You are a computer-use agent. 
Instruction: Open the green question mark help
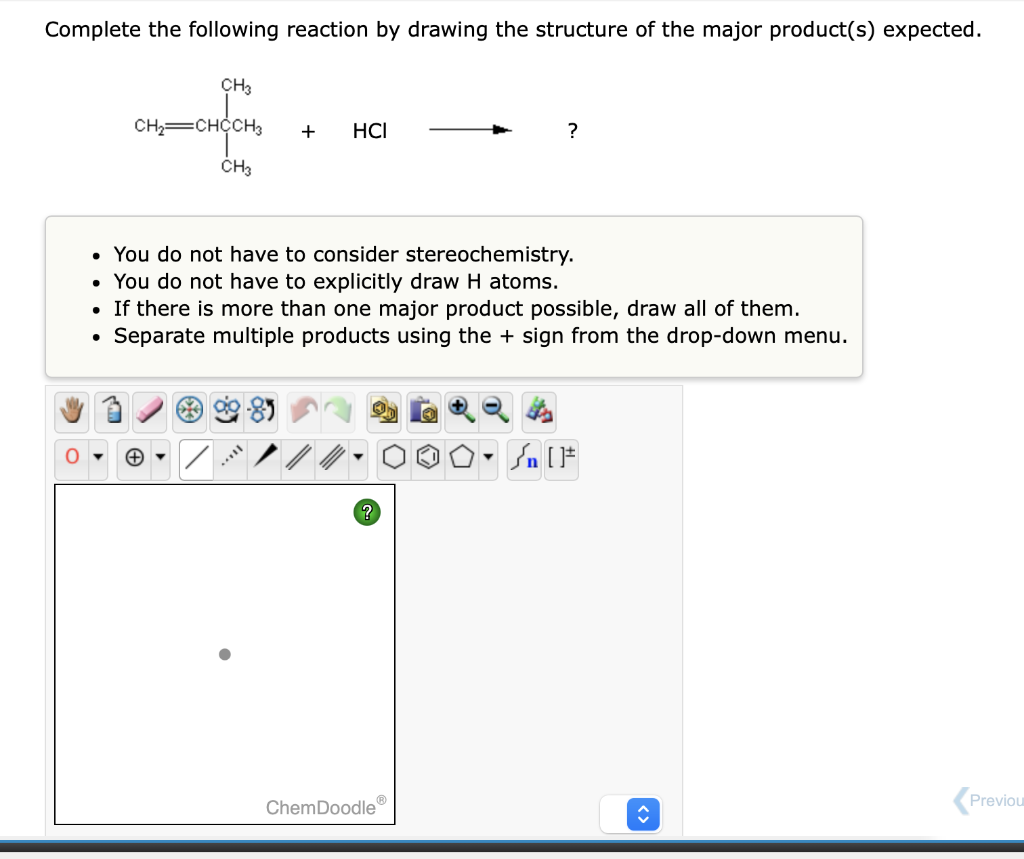pos(367,511)
